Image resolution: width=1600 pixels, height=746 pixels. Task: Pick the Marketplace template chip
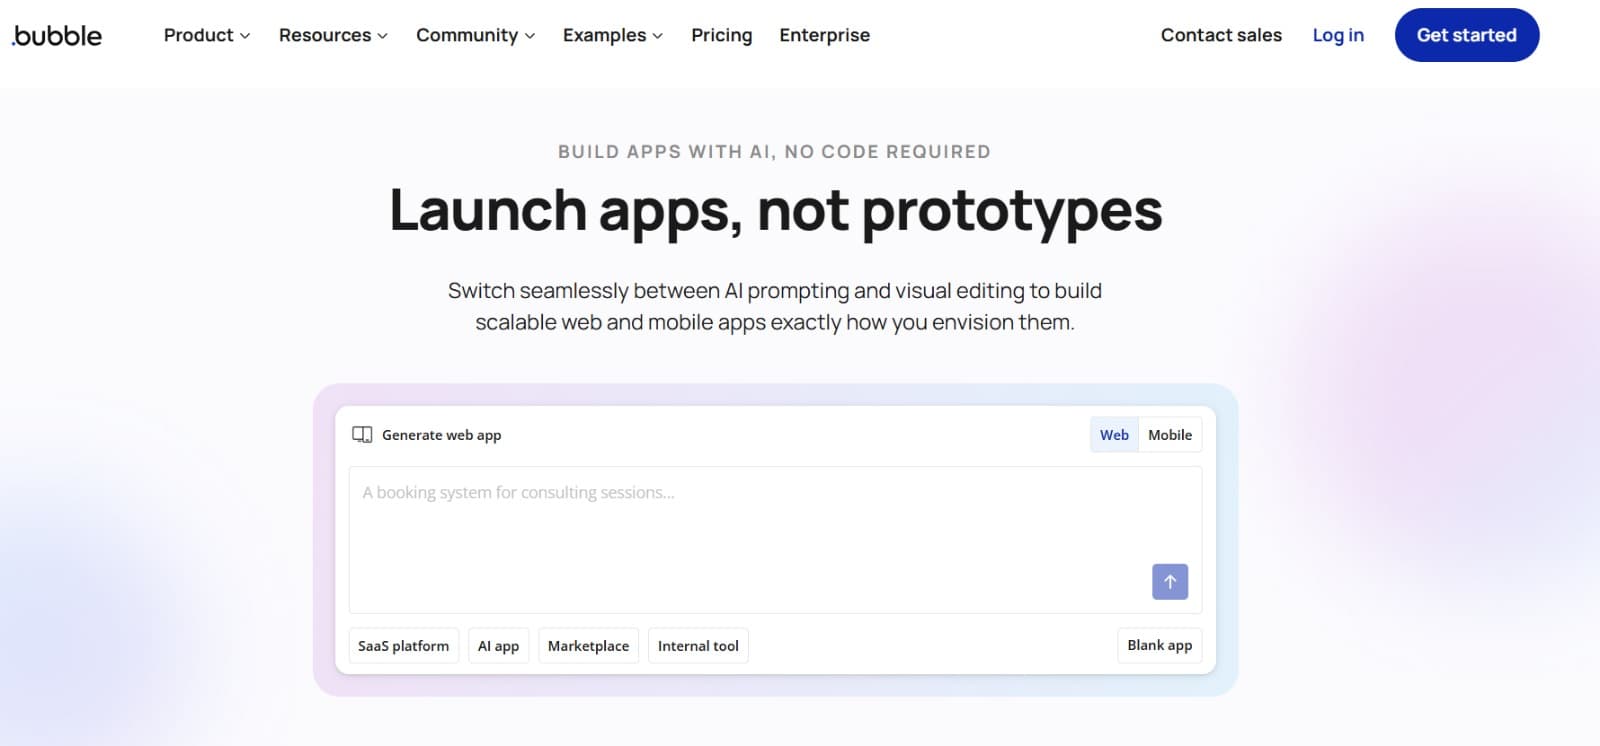pos(588,646)
